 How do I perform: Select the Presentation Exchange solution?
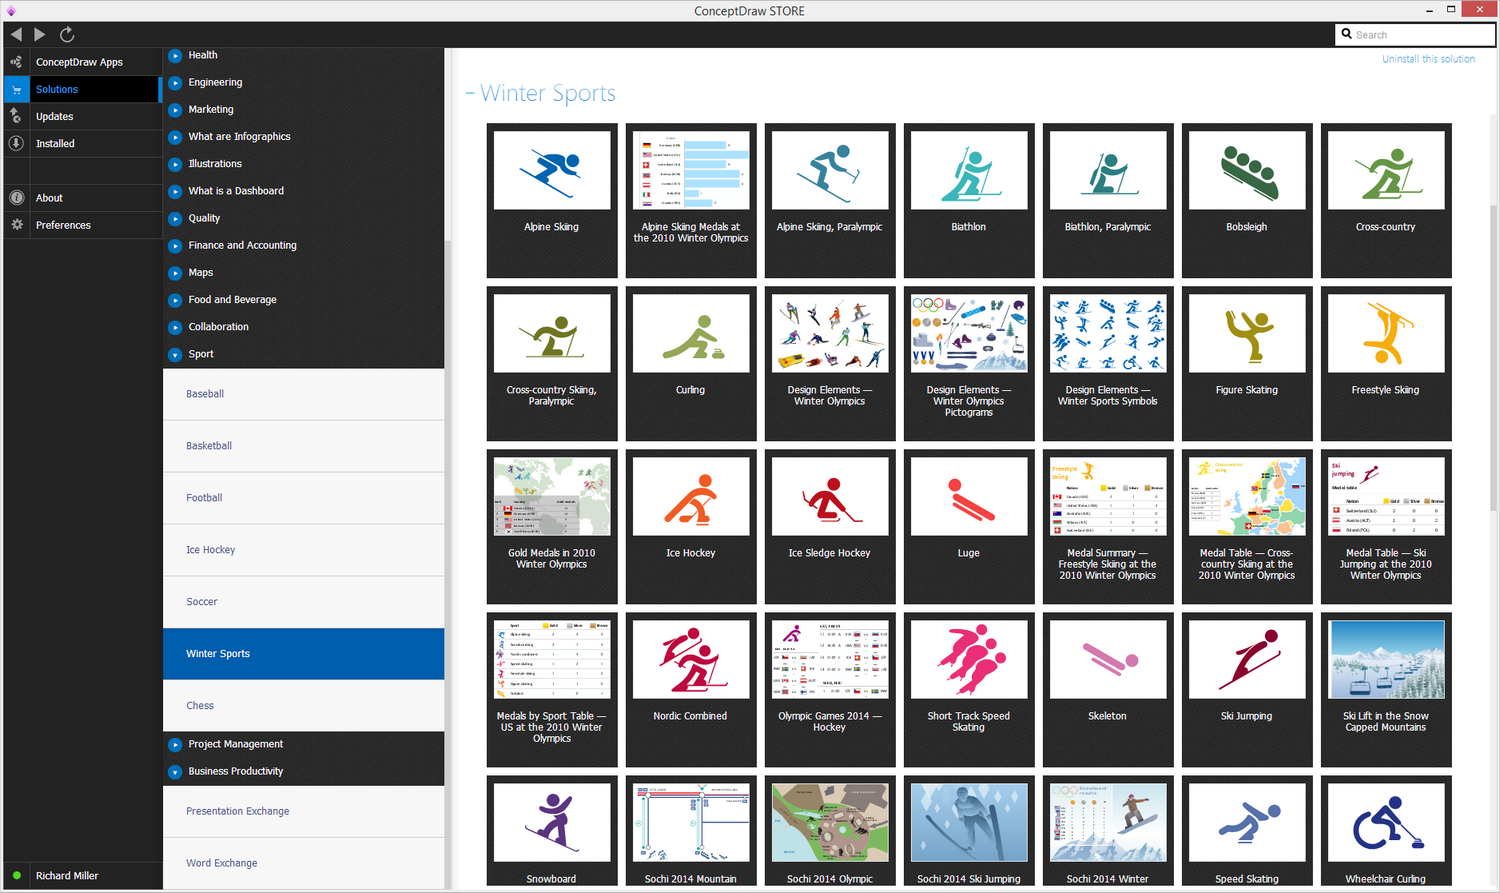pos(303,811)
